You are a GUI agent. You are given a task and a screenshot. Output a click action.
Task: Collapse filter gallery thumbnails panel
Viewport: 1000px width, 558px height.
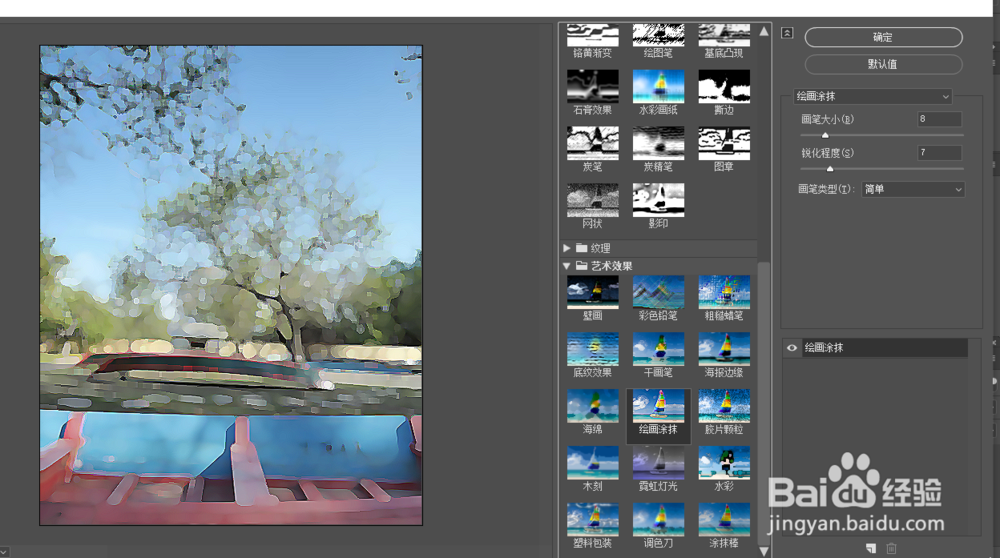click(x=787, y=33)
